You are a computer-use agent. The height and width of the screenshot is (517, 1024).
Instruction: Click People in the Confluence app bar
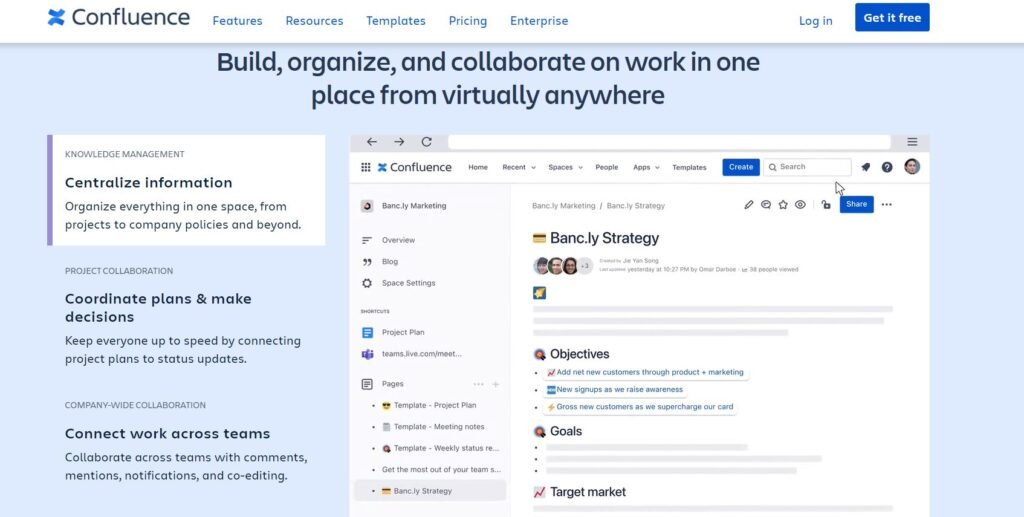[x=607, y=167]
